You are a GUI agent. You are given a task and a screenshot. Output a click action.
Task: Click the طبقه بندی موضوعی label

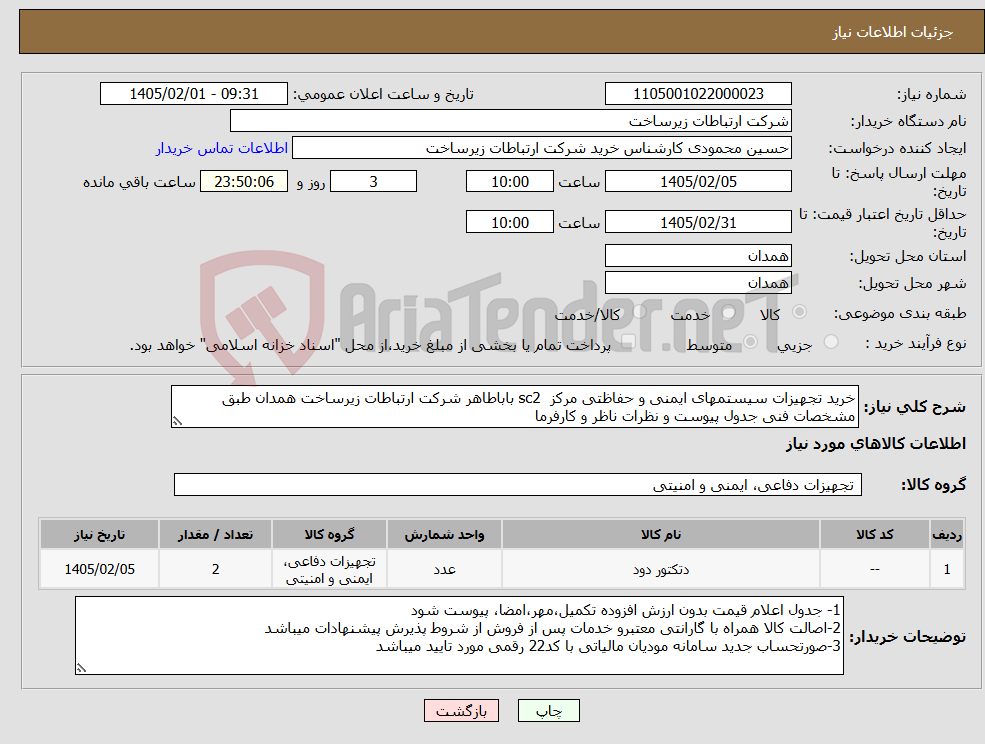tap(900, 313)
